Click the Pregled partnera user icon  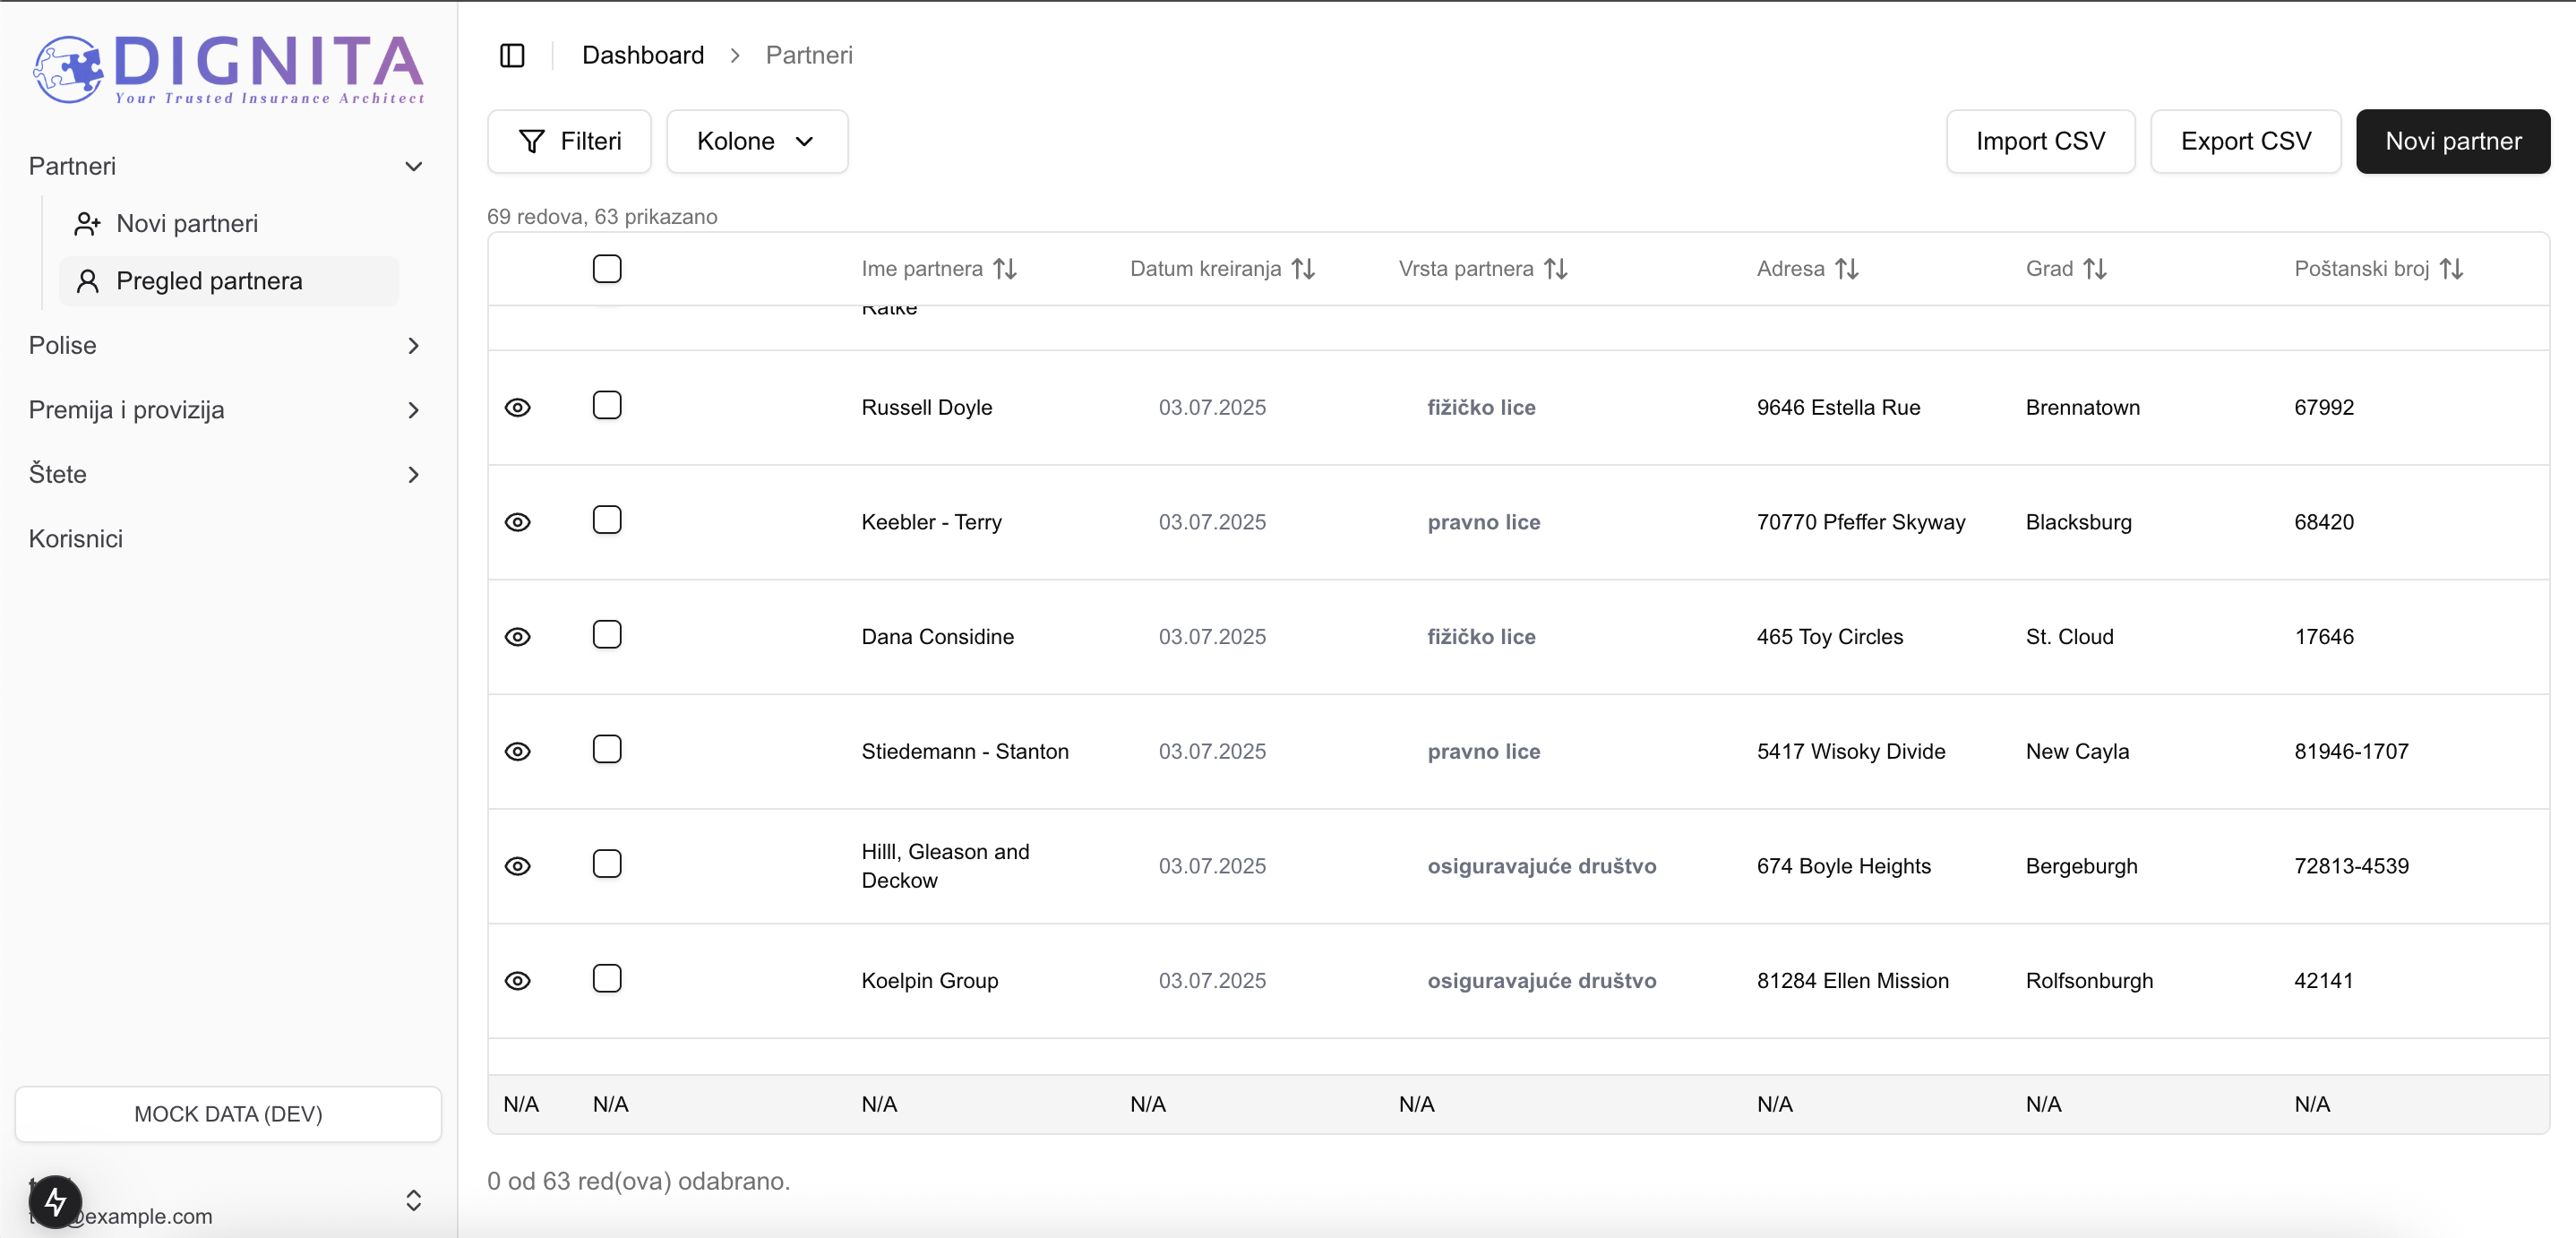88,281
